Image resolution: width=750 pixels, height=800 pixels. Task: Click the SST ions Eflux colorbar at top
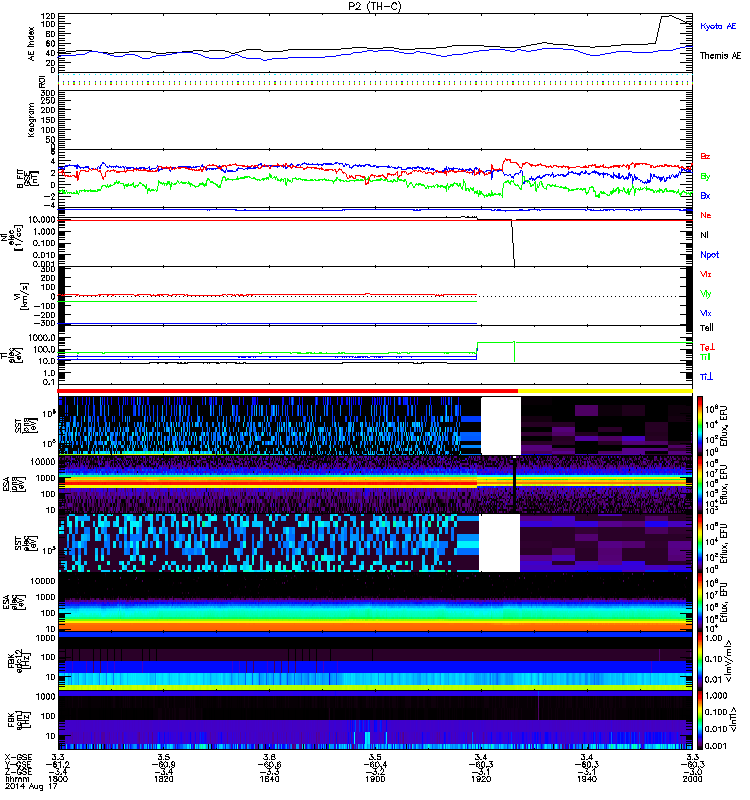[700, 426]
